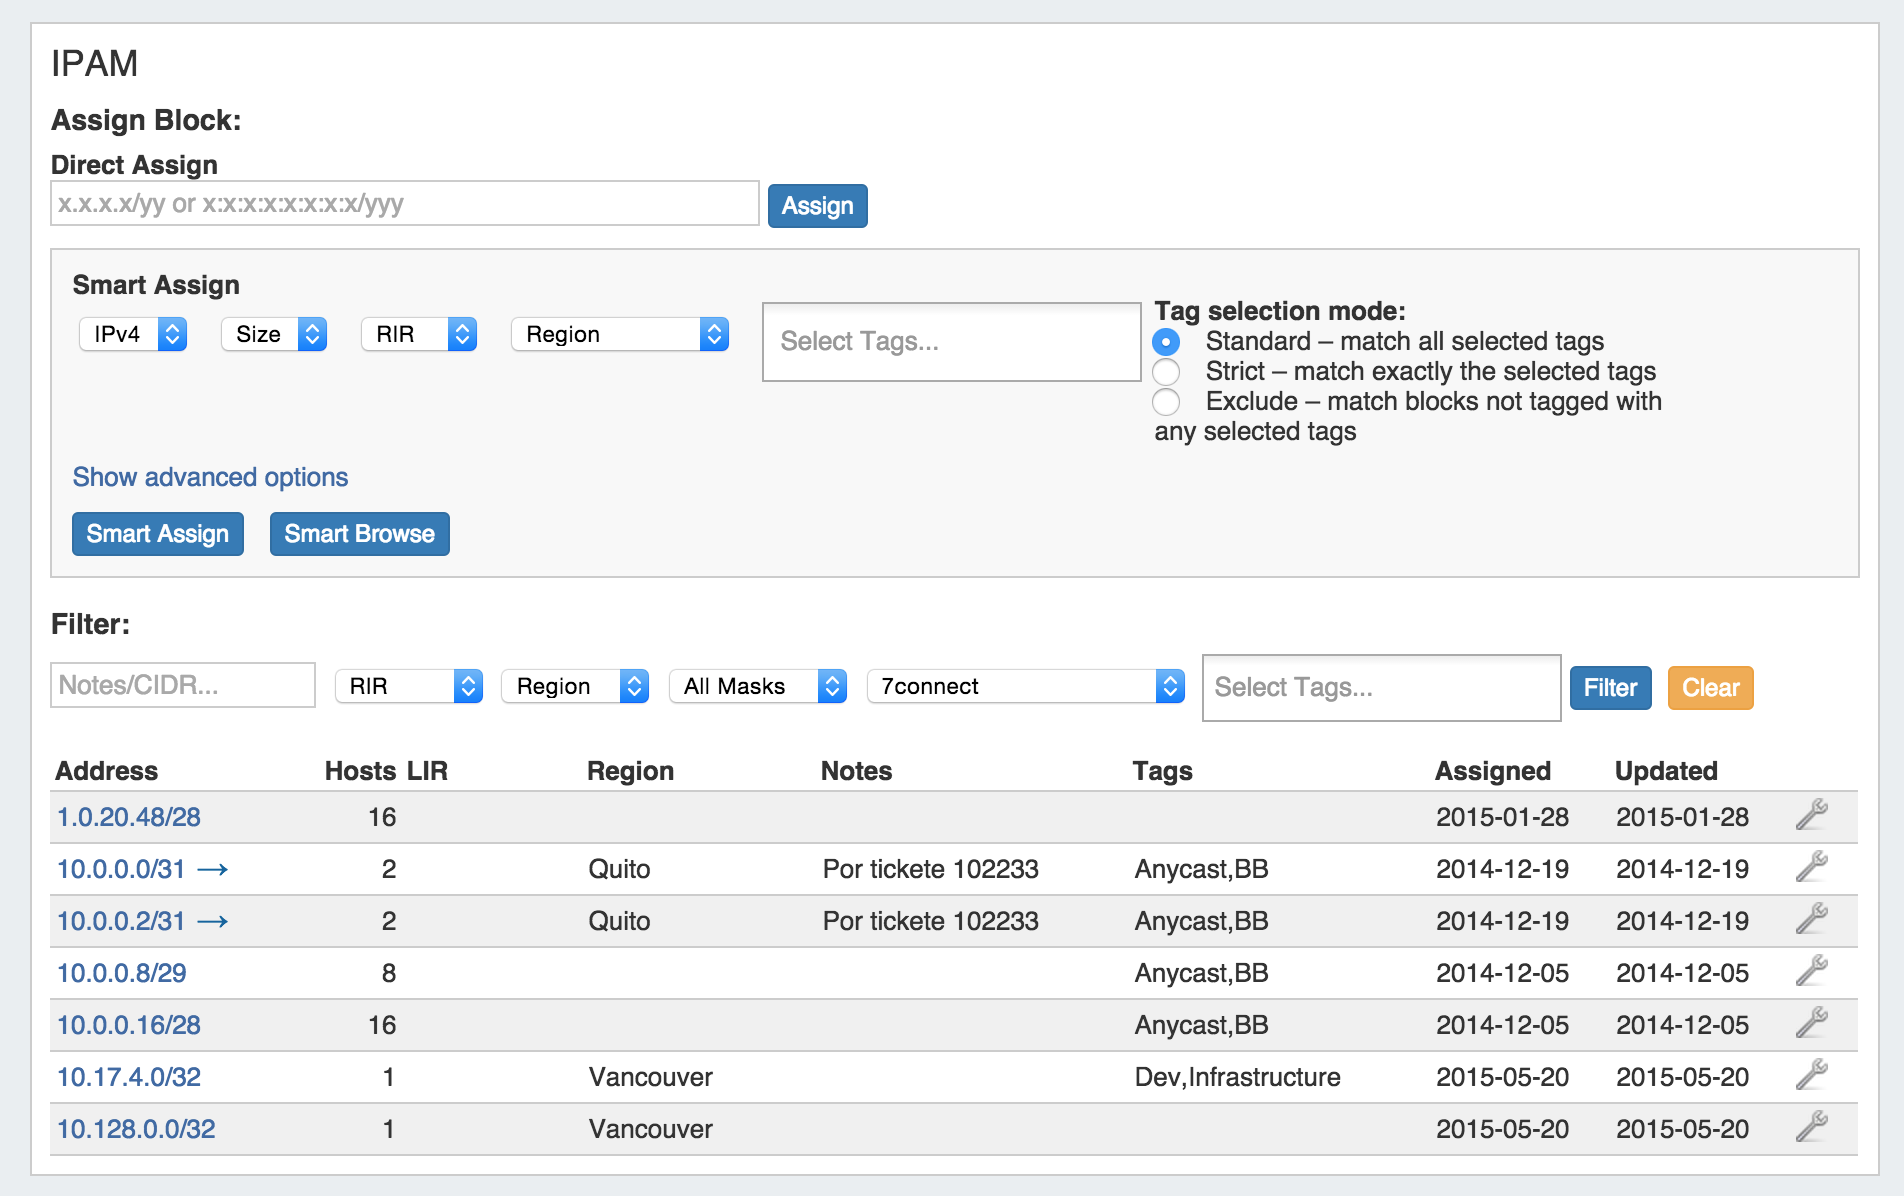Click wrench icon for 10.0.0.2/31 row
Screen dimensions: 1904x1196
1811,919
